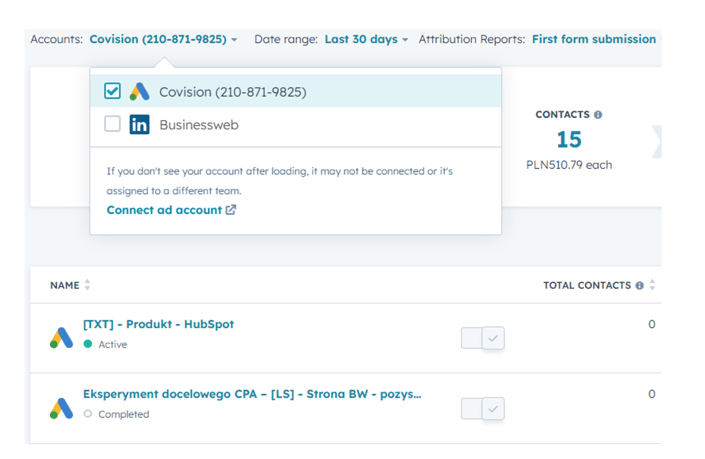Click the info icon beside TOTAL CONTACTS
This screenshot has height=459, width=705.
click(x=639, y=285)
